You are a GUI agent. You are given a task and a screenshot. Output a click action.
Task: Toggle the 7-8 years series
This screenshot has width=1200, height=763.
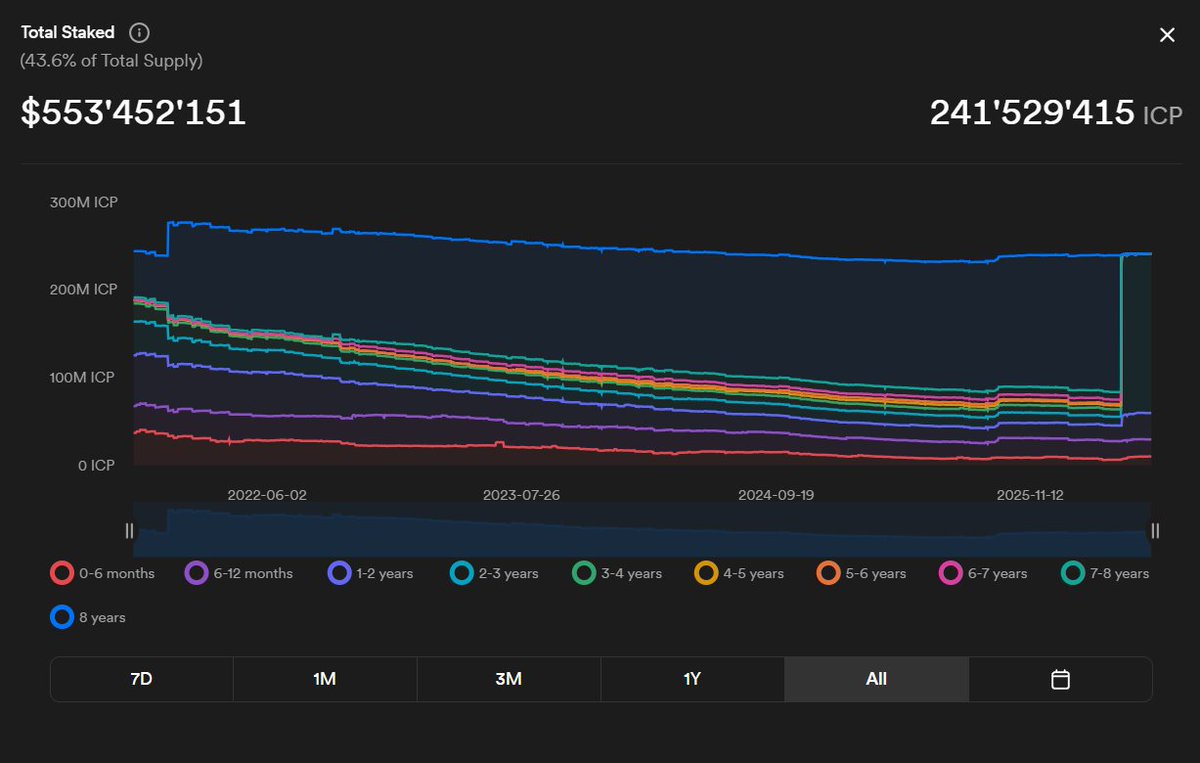tap(1105, 573)
